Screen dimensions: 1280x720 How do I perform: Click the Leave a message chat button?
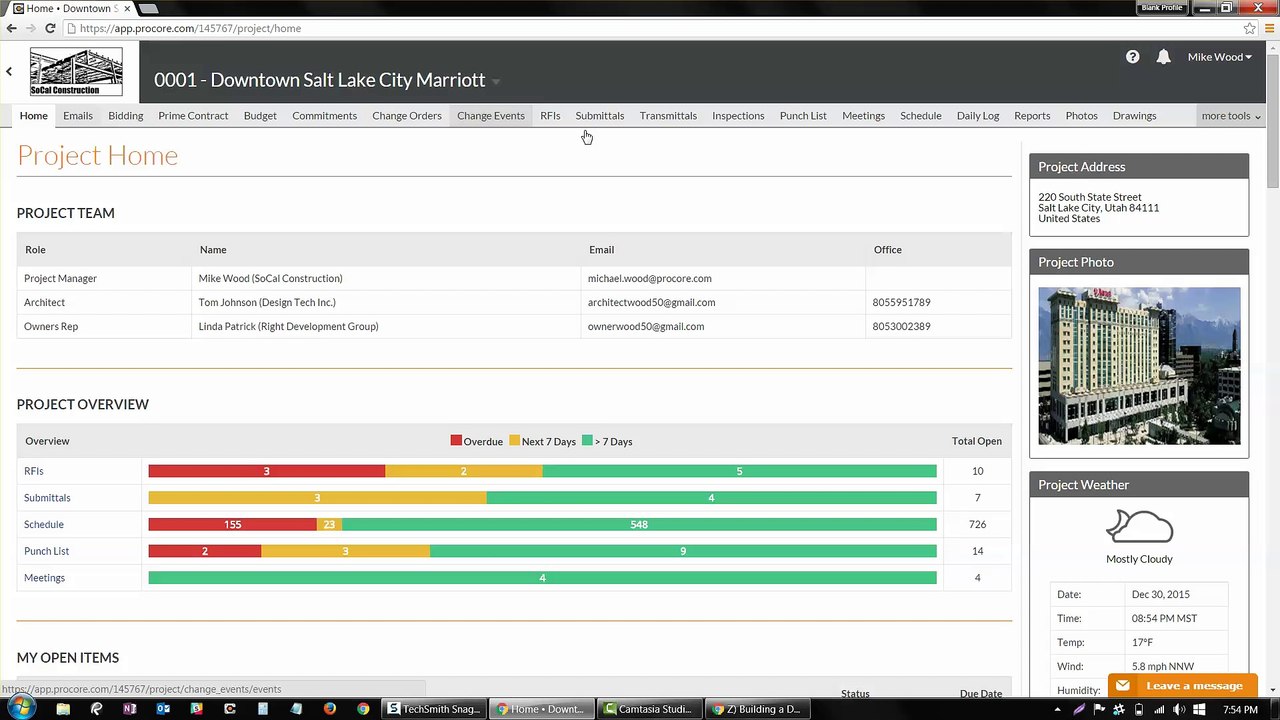pyautogui.click(x=1182, y=686)
